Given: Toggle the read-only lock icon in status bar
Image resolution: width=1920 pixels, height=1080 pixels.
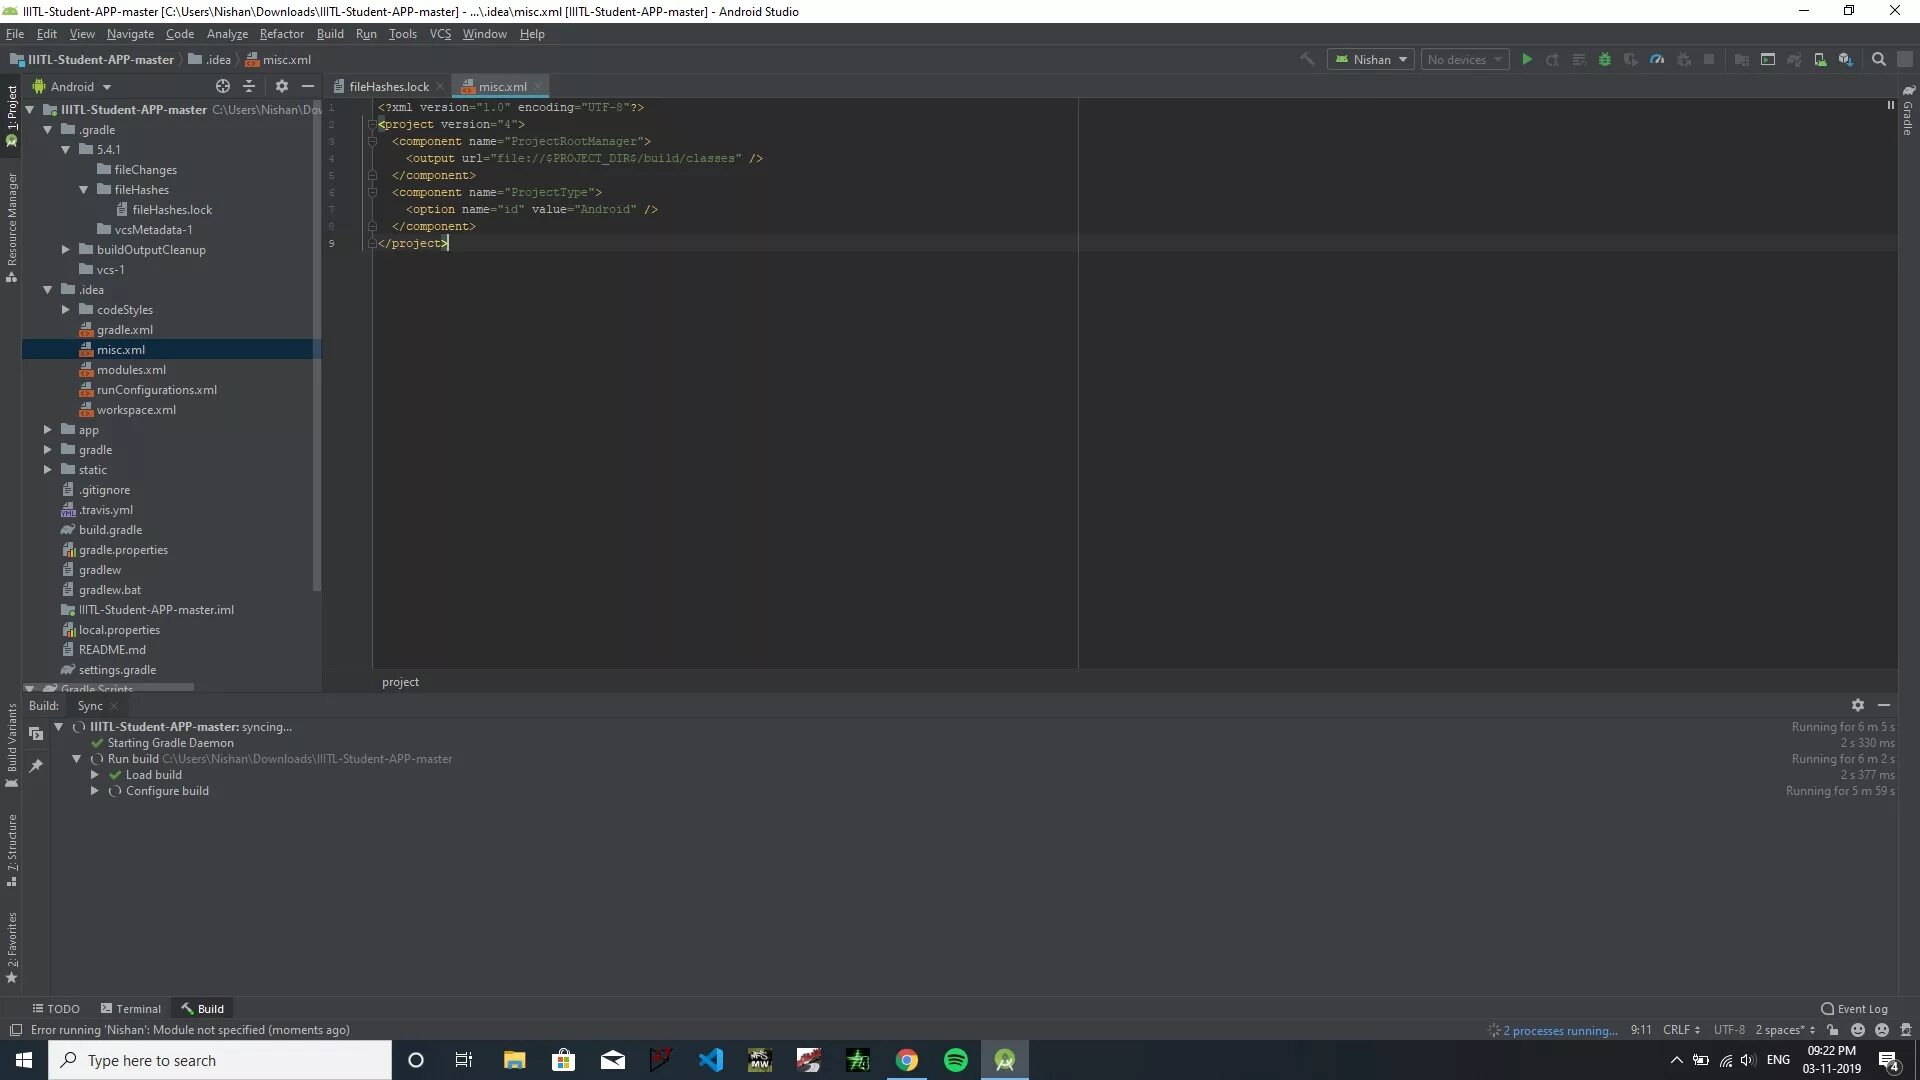Looking at the screenshot, I should click(x=1832, y=1030).
